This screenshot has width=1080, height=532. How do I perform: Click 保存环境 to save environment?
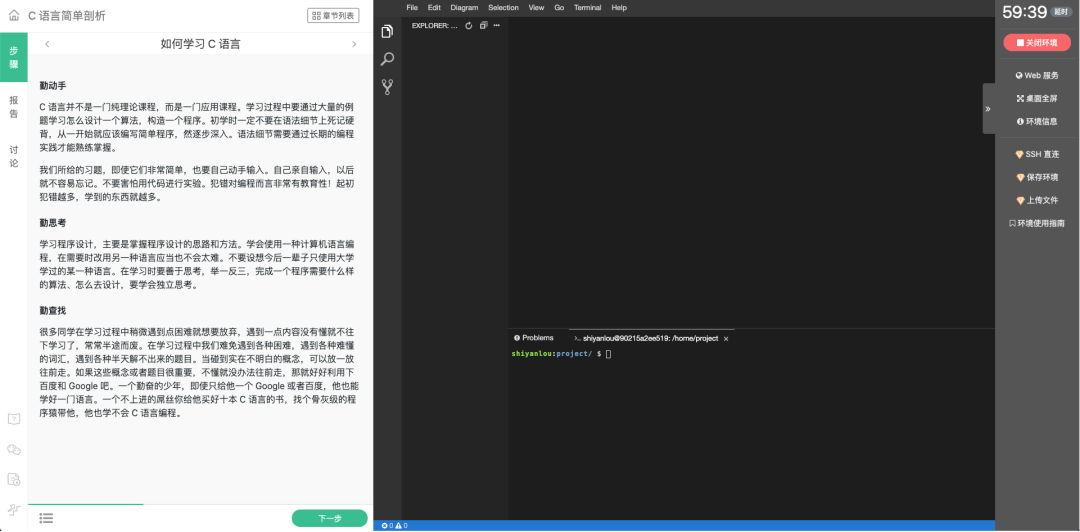tap(1037, 177)
